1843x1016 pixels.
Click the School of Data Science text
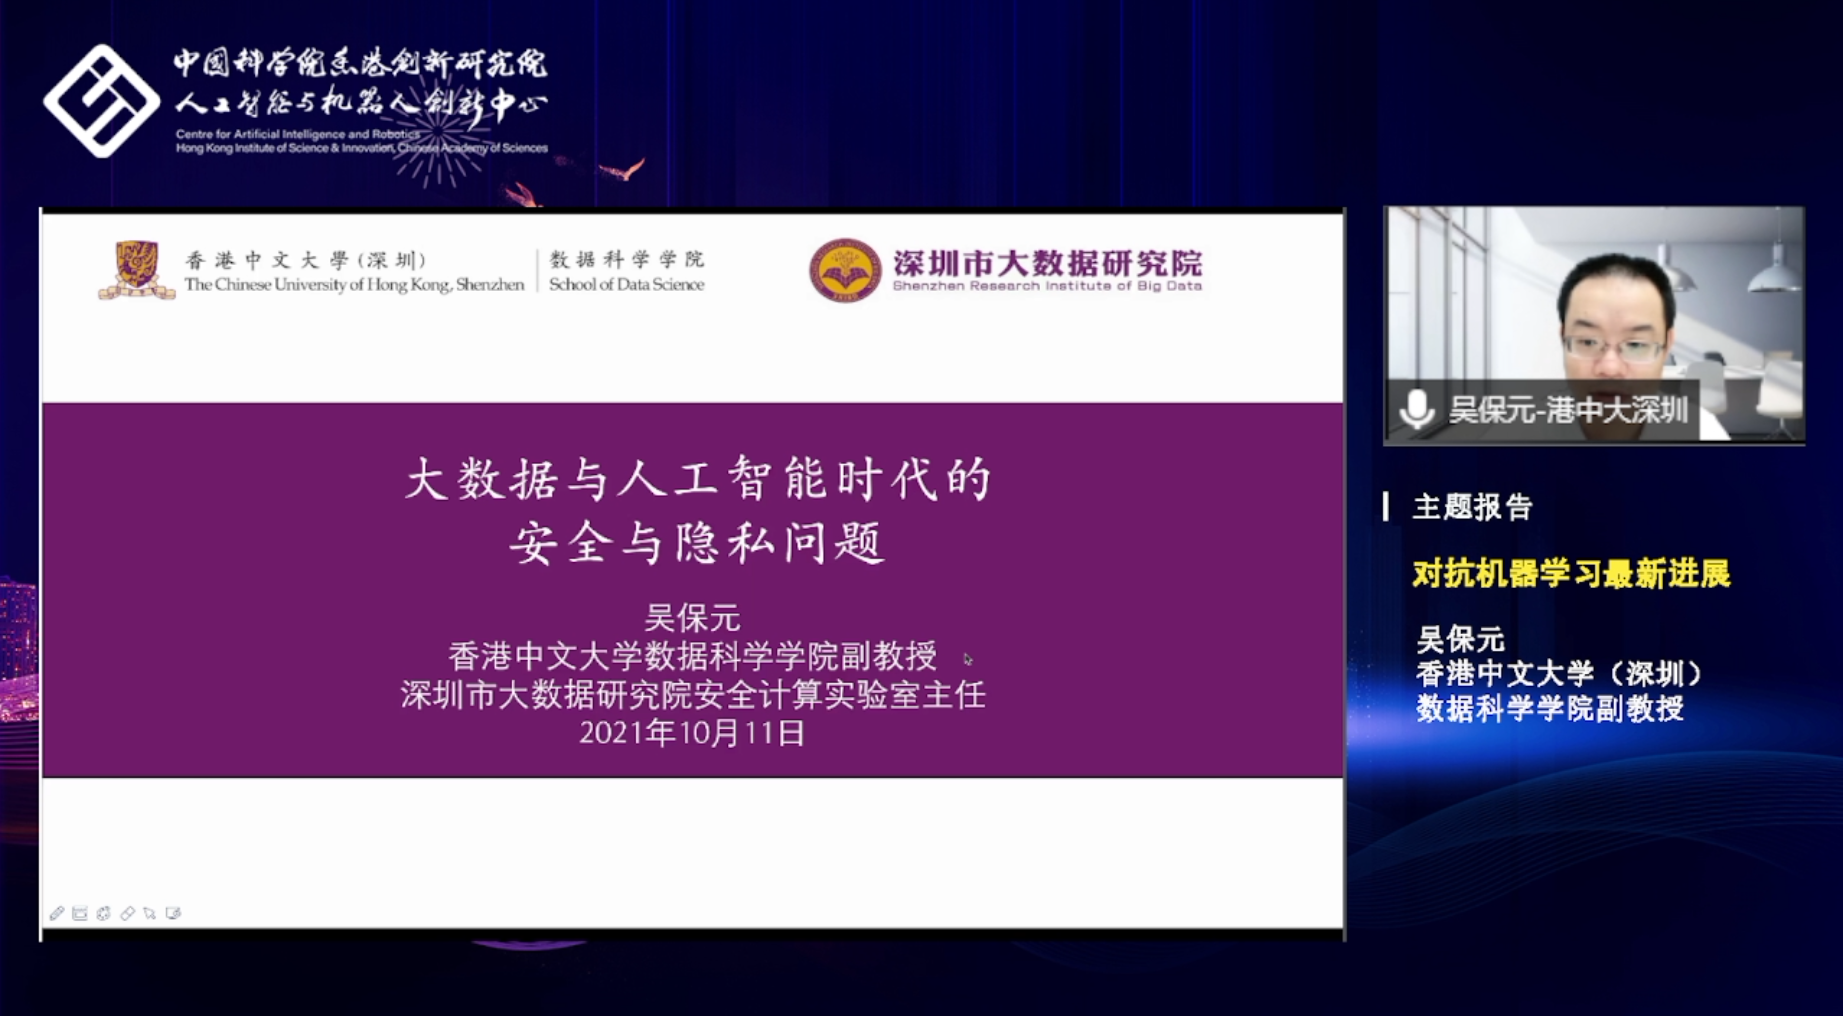click(626, 285)
